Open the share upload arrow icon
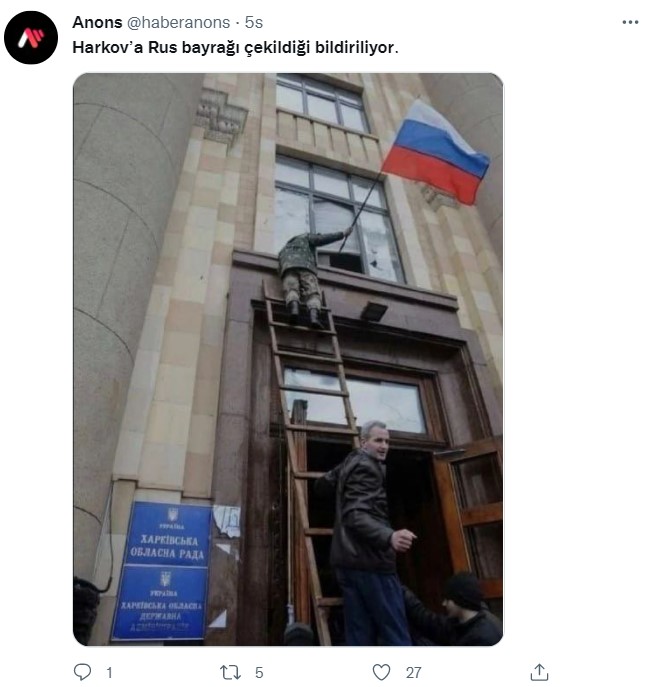 click(x=539, y=672)
